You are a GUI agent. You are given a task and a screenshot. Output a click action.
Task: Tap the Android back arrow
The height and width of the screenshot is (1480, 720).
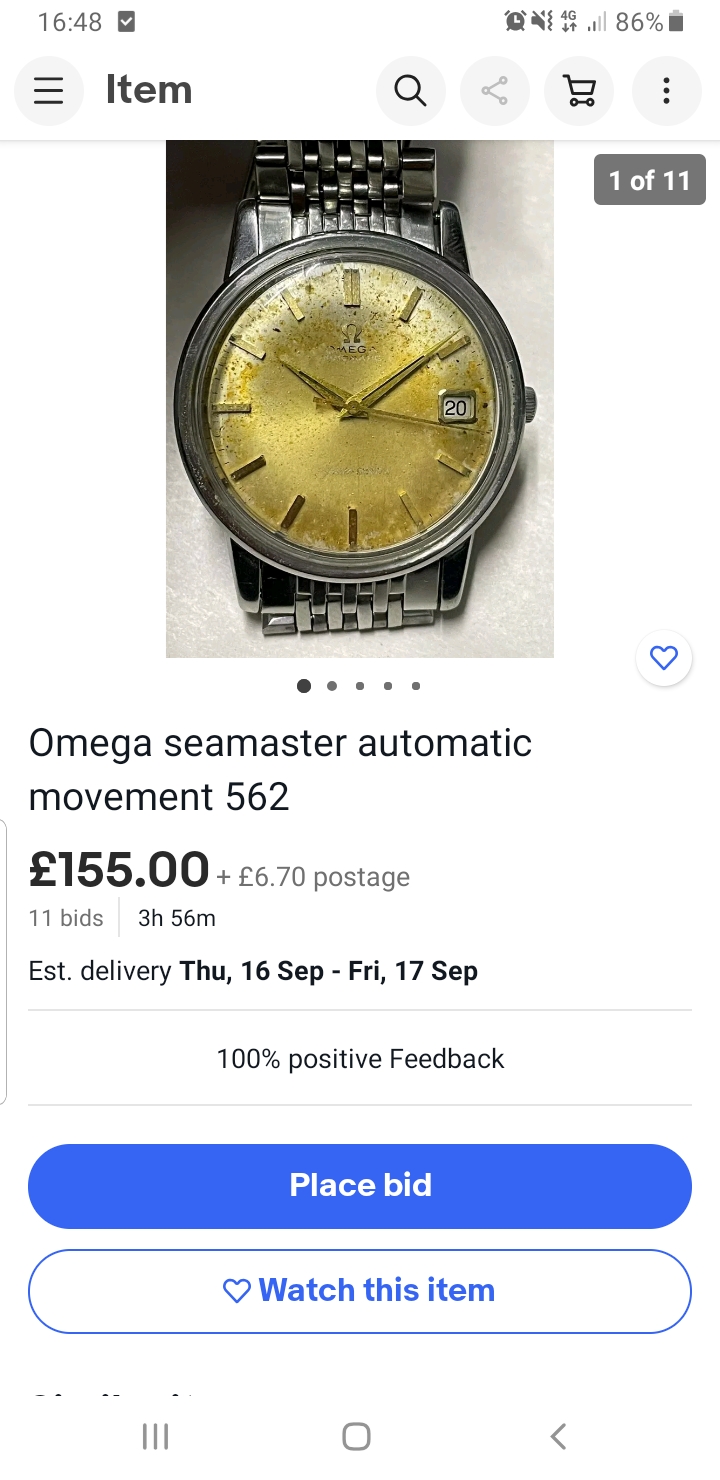(559, 1437)
